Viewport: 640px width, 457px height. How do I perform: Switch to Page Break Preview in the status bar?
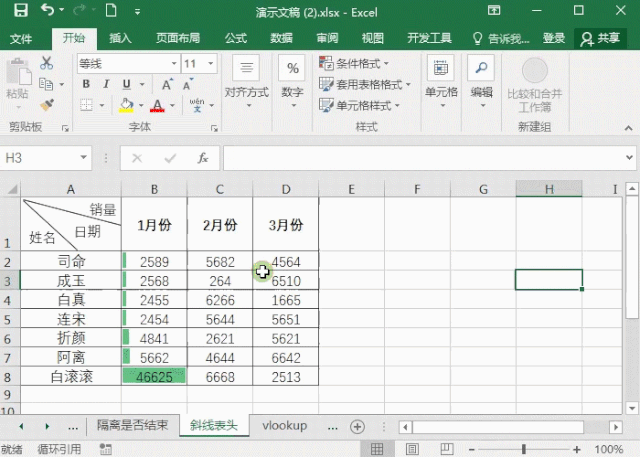[x=447, y=449]
